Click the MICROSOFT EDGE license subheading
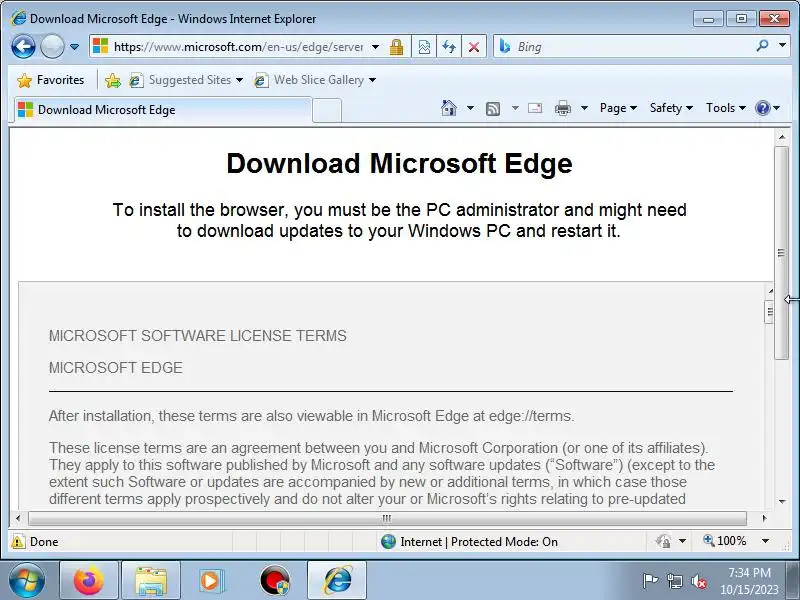 point(116,368)
